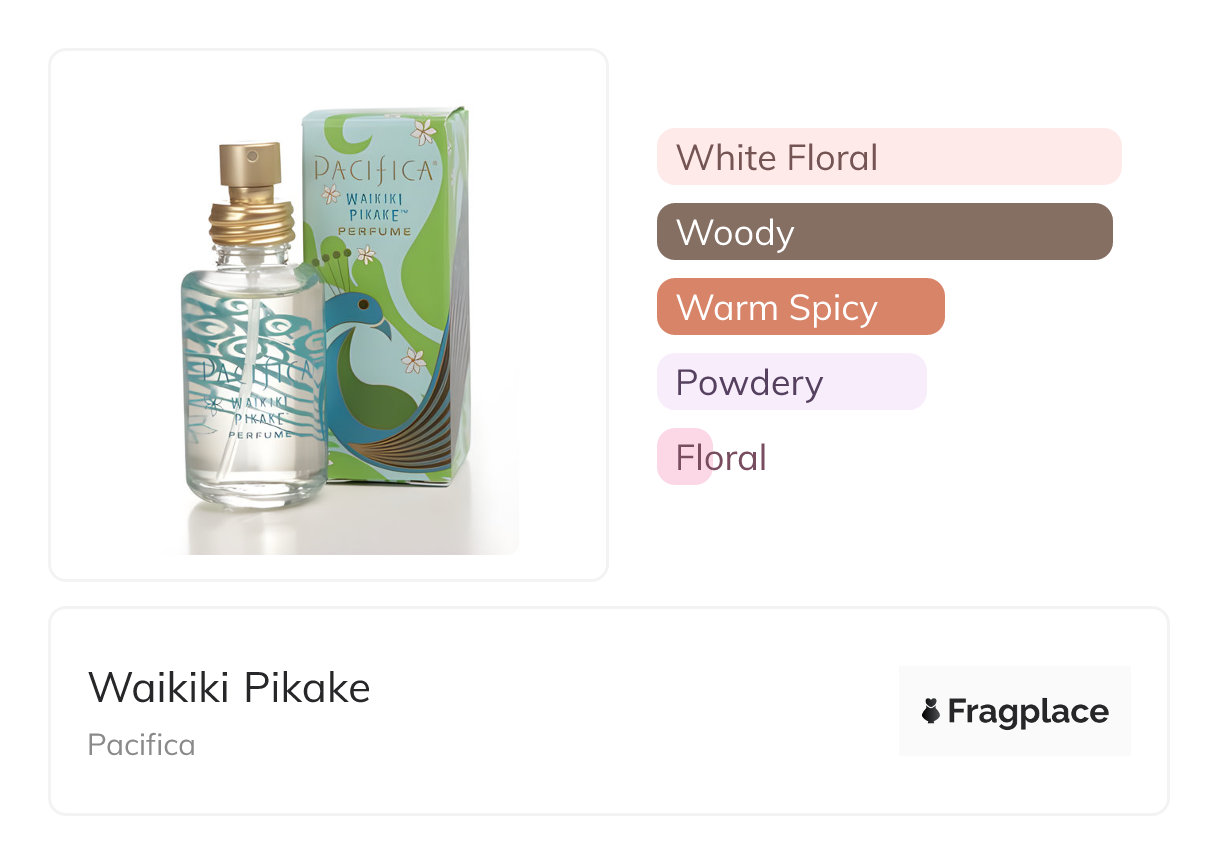Open the Waikiki Pikake title
This screenshot has height=864, width=1218.
229,687
